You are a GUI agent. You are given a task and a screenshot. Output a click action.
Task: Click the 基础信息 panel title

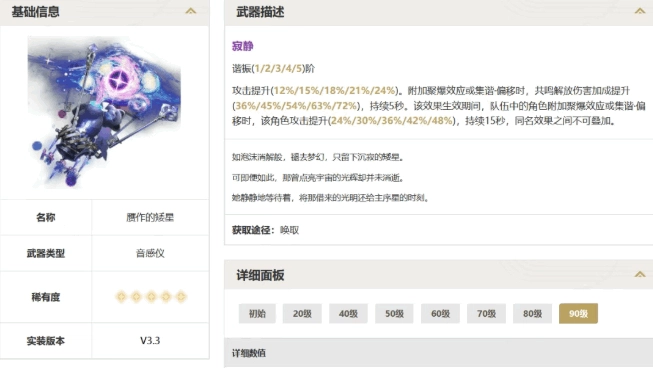click(35, 12)
